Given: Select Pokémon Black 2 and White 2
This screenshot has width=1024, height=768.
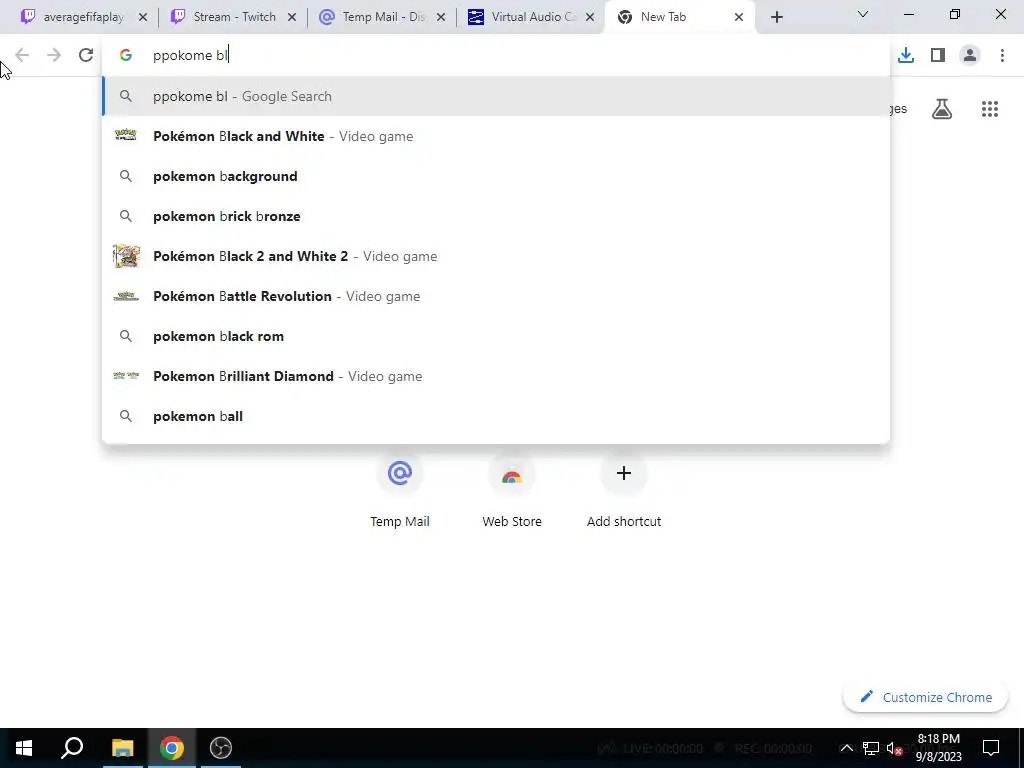Looking at the screenshot, I should [496, 256].
